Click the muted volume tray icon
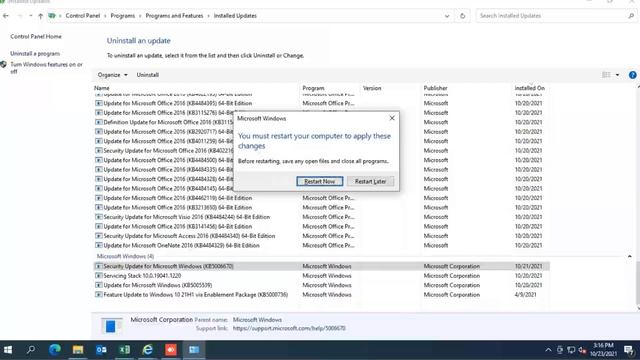Screen dimensions: 640x360 582,350
